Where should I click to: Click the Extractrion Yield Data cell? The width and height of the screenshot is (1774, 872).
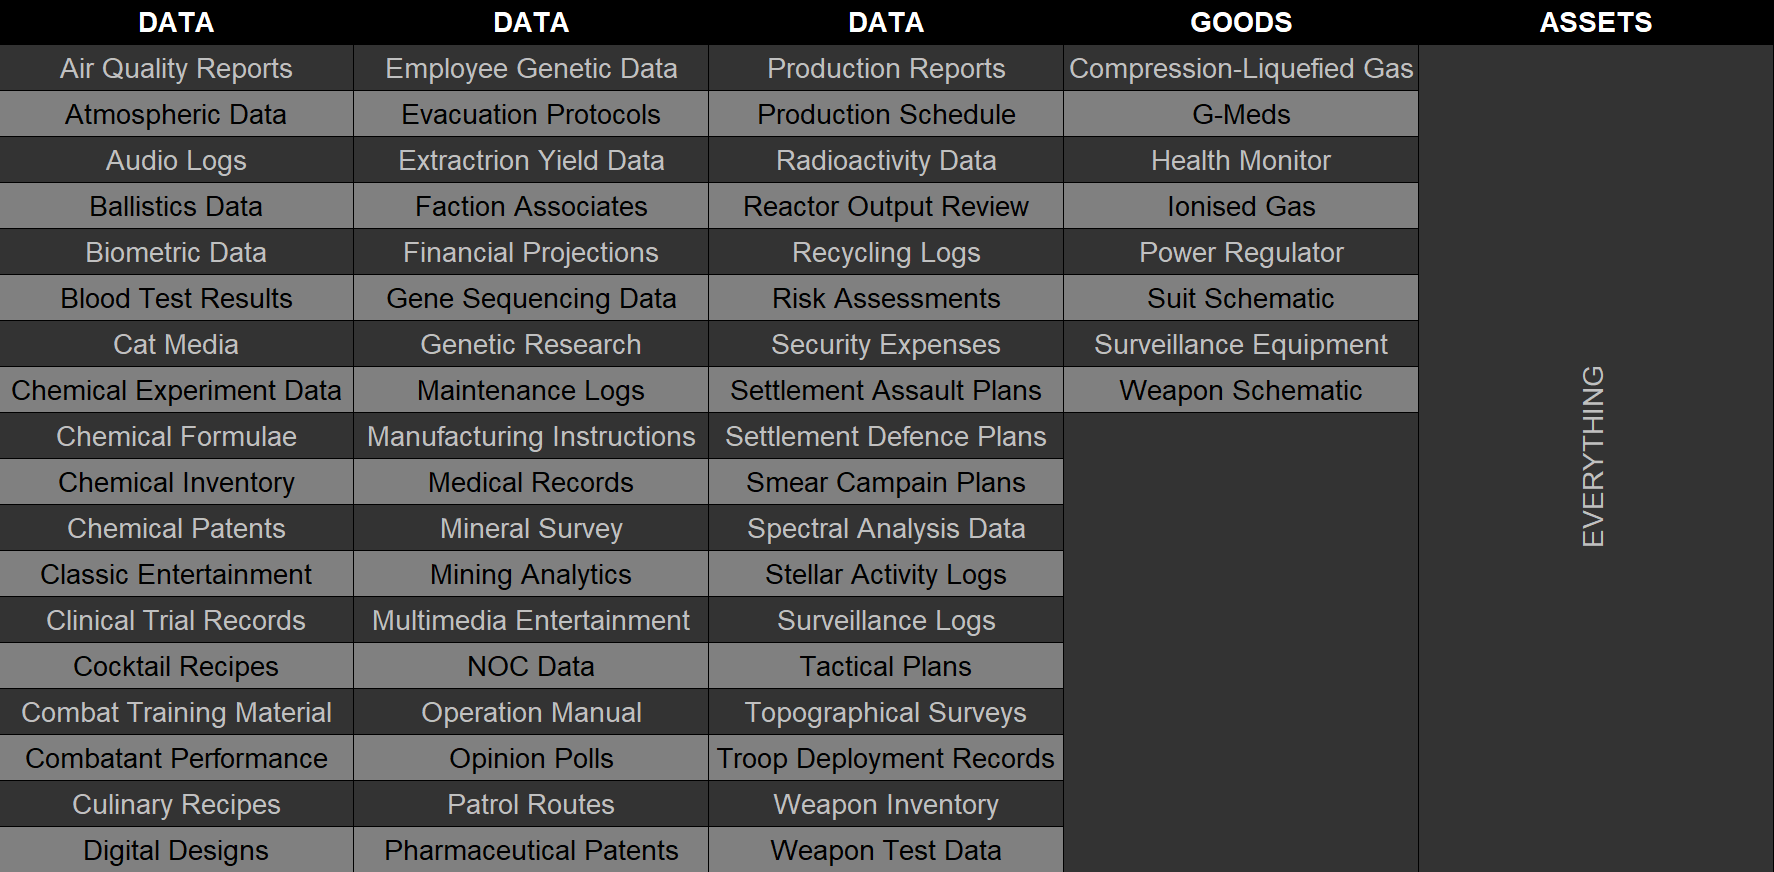point(531,160)
